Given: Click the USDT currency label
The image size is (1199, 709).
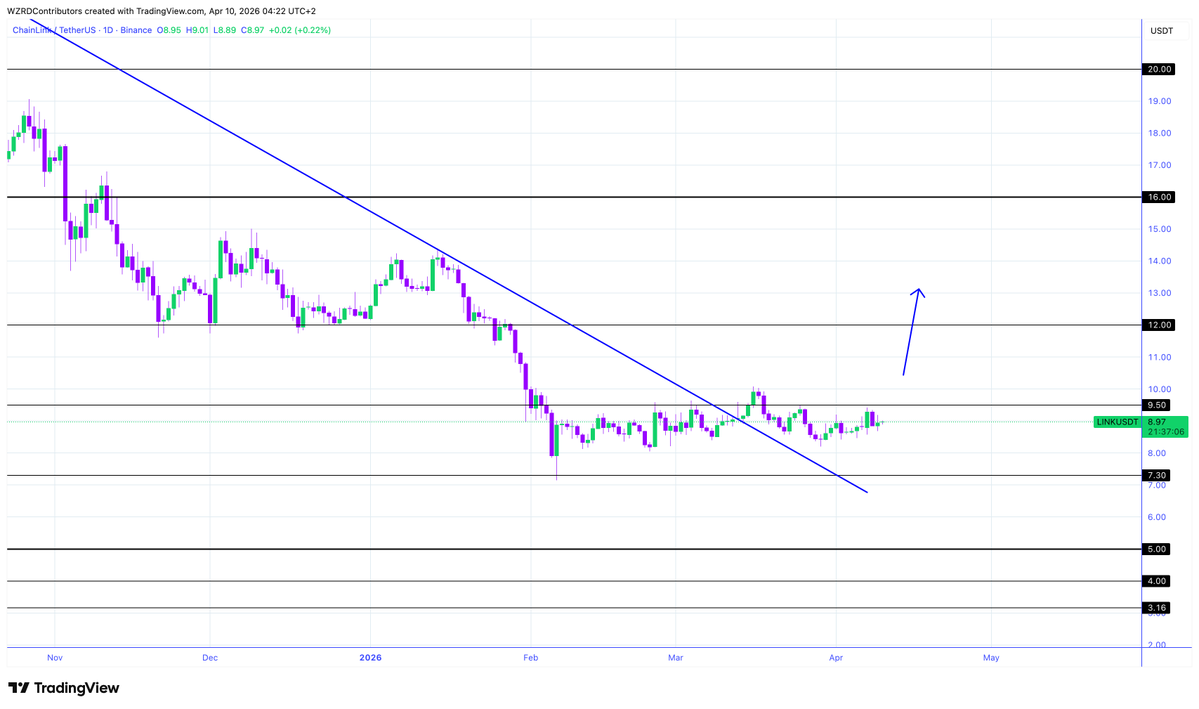Looking at the screenshot, I should (x=1162, y=31).
